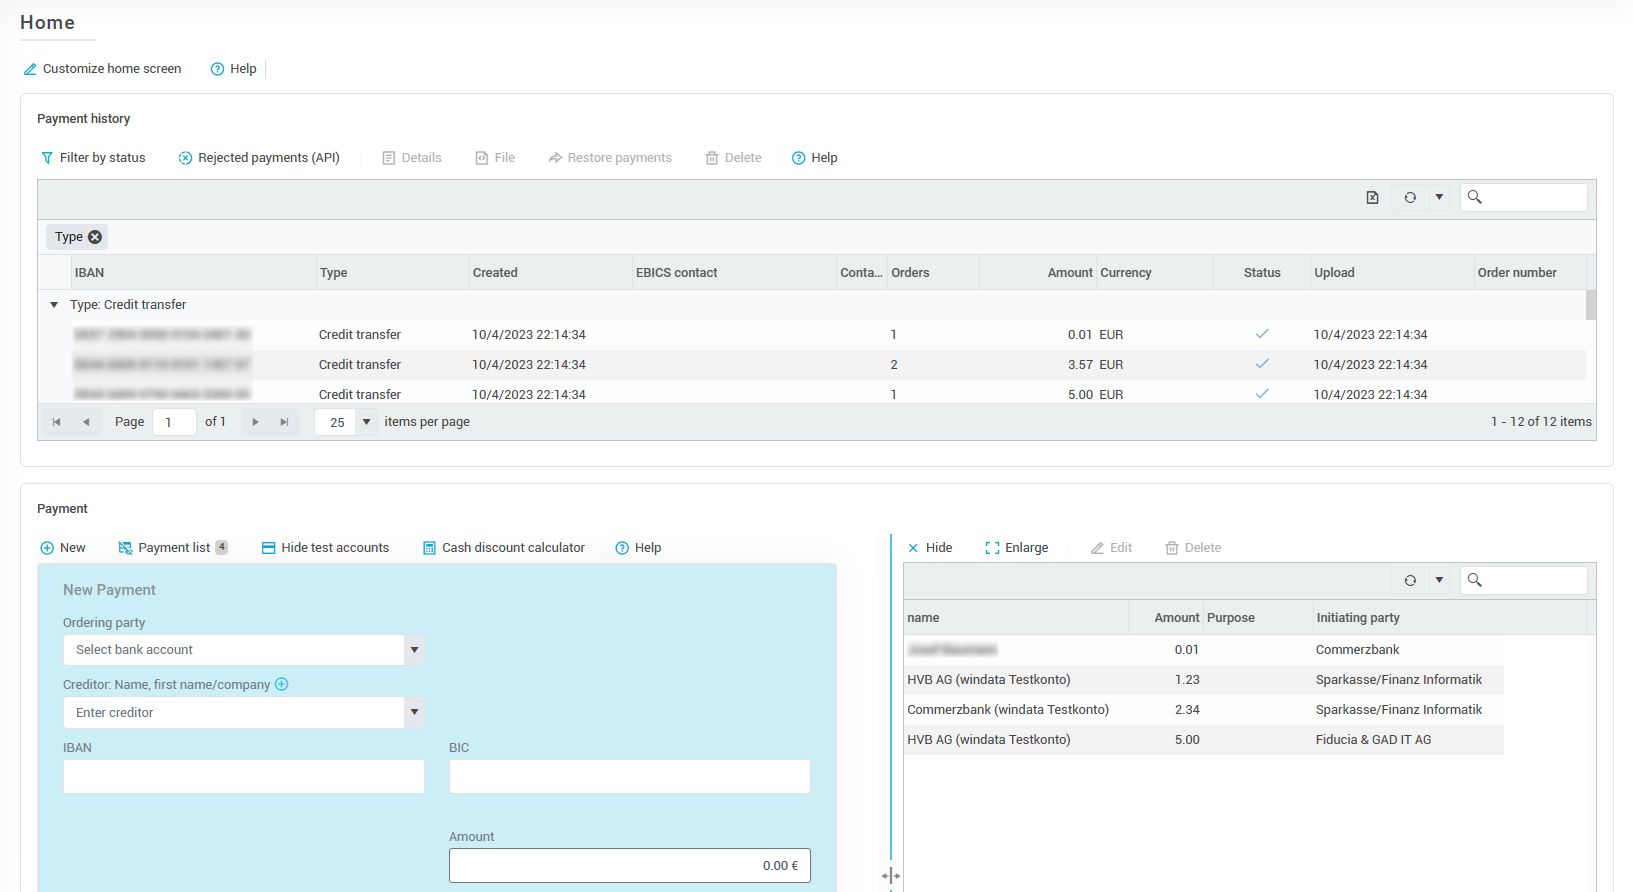The image size is (1633, 892).
Task: Collapse the Type: Credit transfer group
Action: [x=54, y=305]
